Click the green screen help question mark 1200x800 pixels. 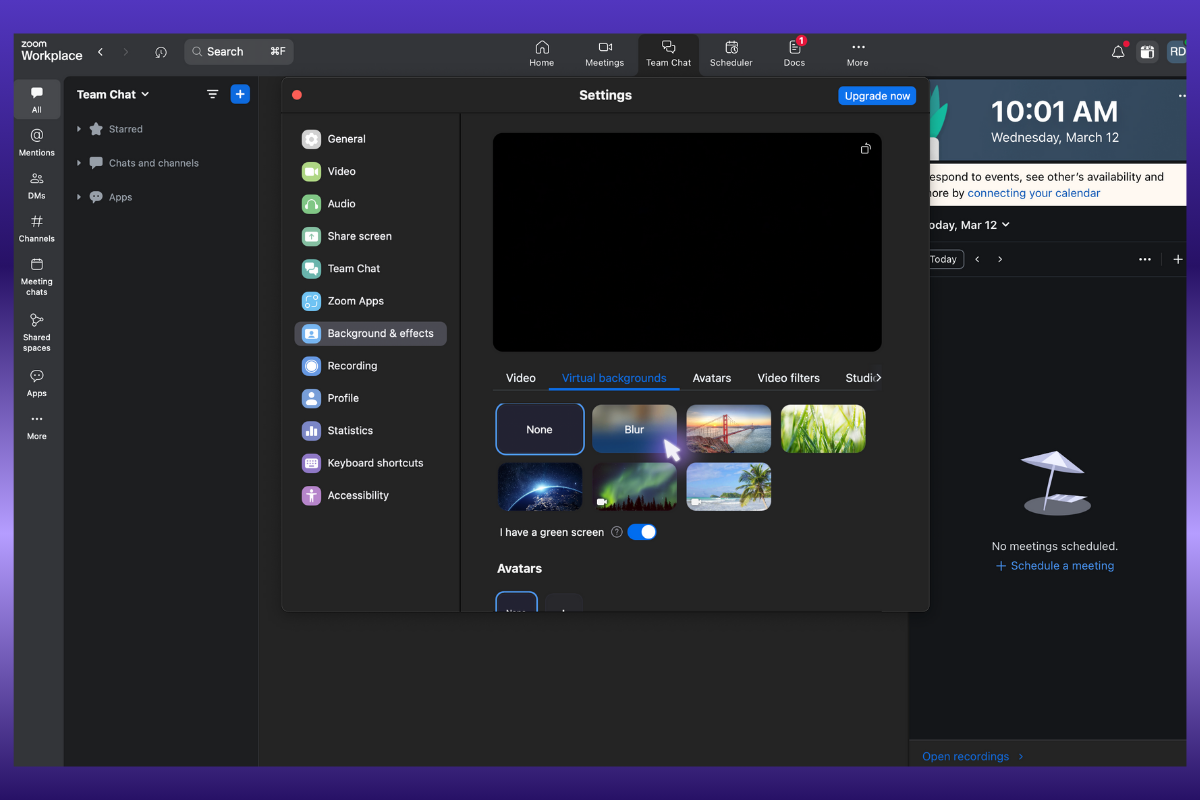[617, 532]
